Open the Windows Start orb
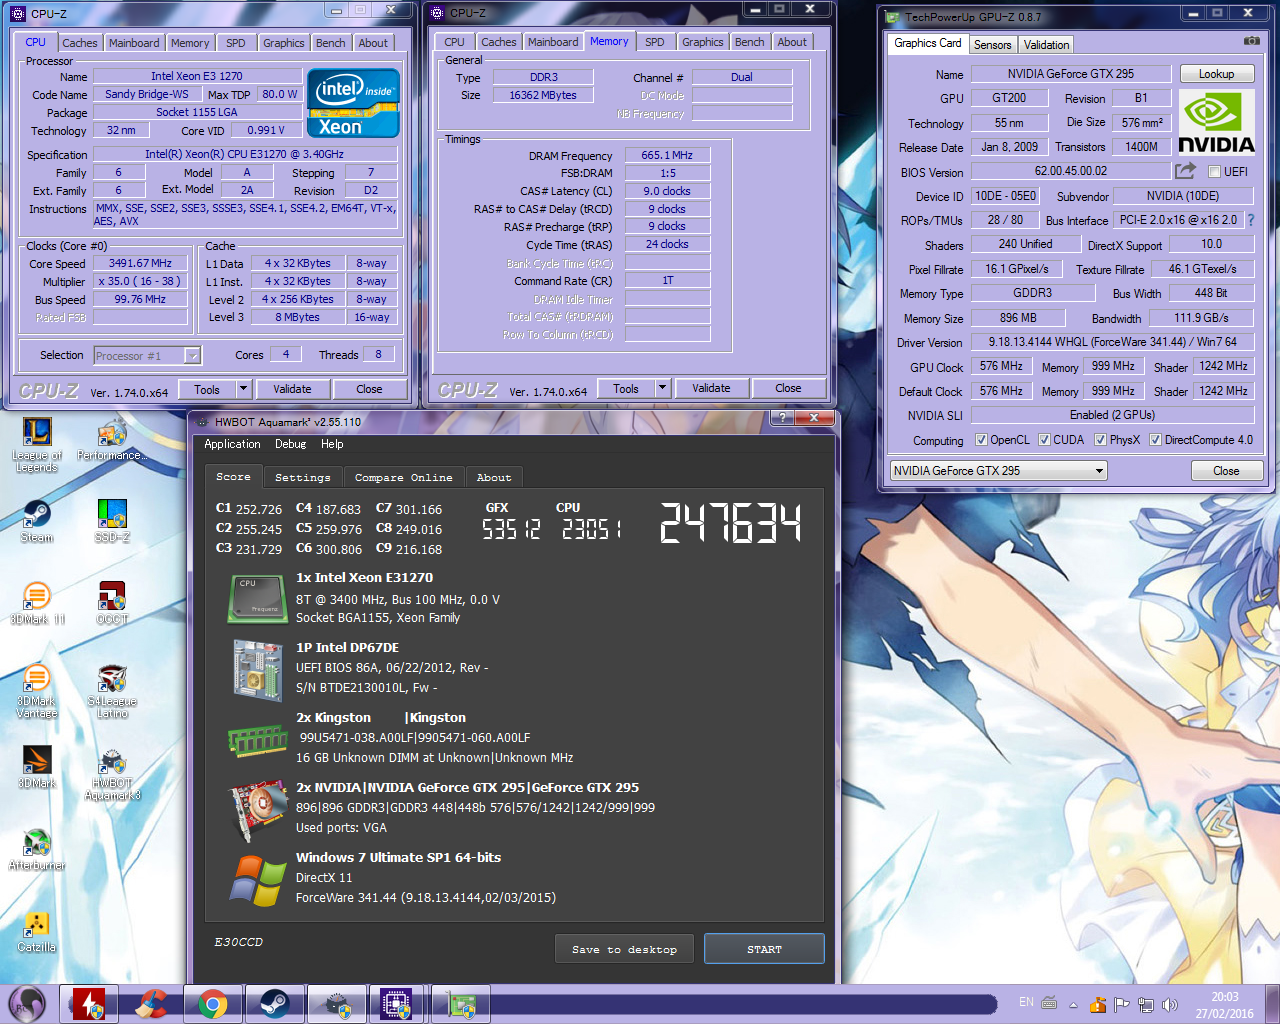Viewport: 1280px width, 1024px height. (x=27, y=1004)
